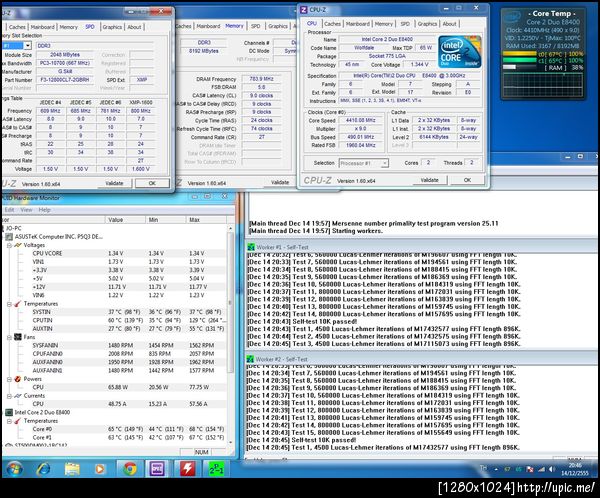Click the Currents icon in Hardware Monitor

click(x=18, y=395)
